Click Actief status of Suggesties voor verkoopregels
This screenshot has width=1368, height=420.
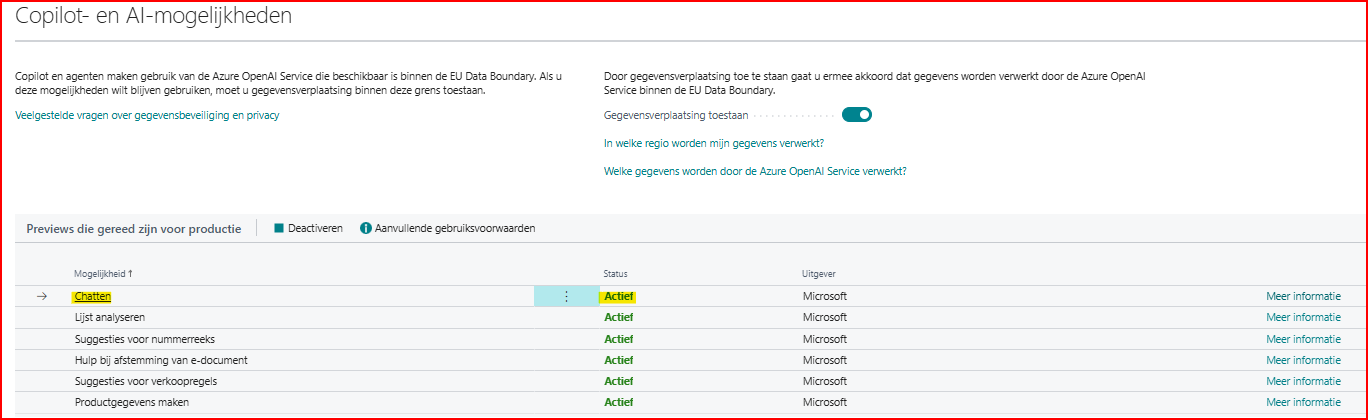tap(619, 381)
